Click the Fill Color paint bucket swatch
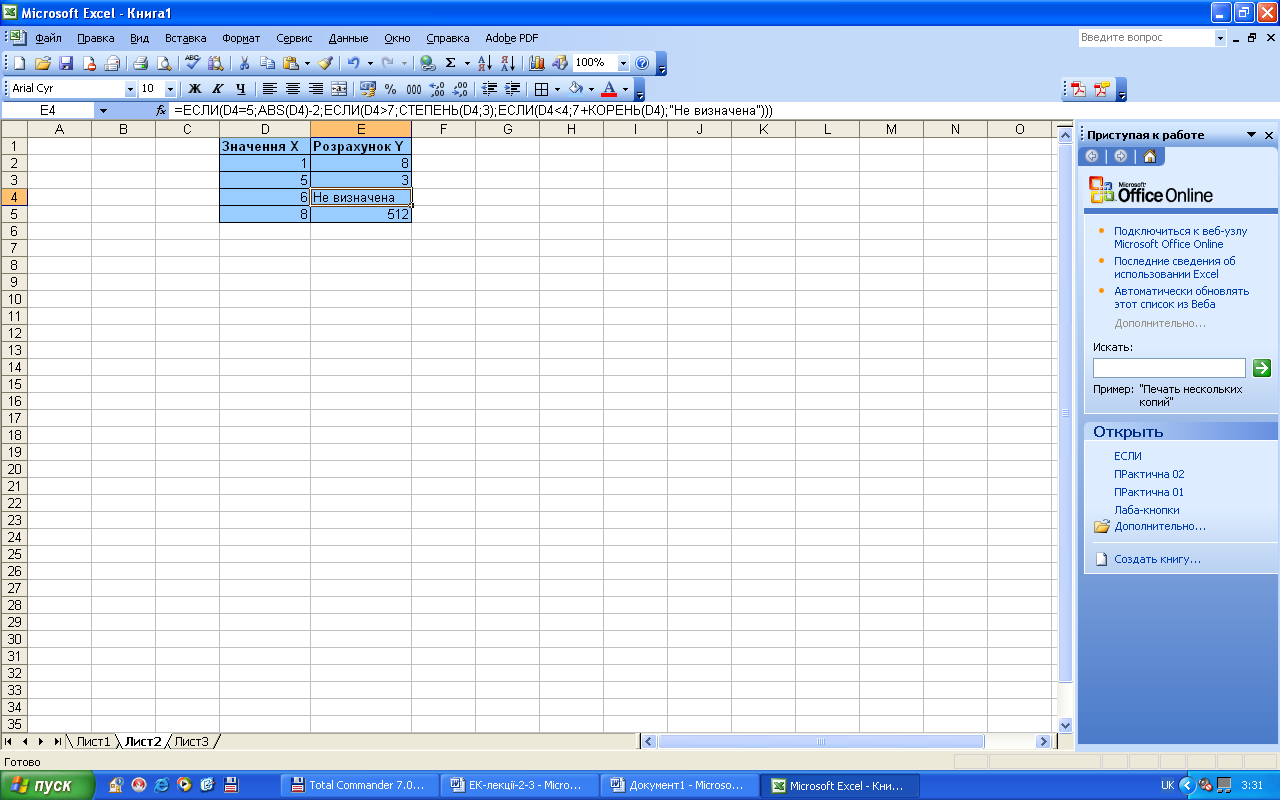The width and height of the screenshot is (1280, 800). [x=576, y=89]
